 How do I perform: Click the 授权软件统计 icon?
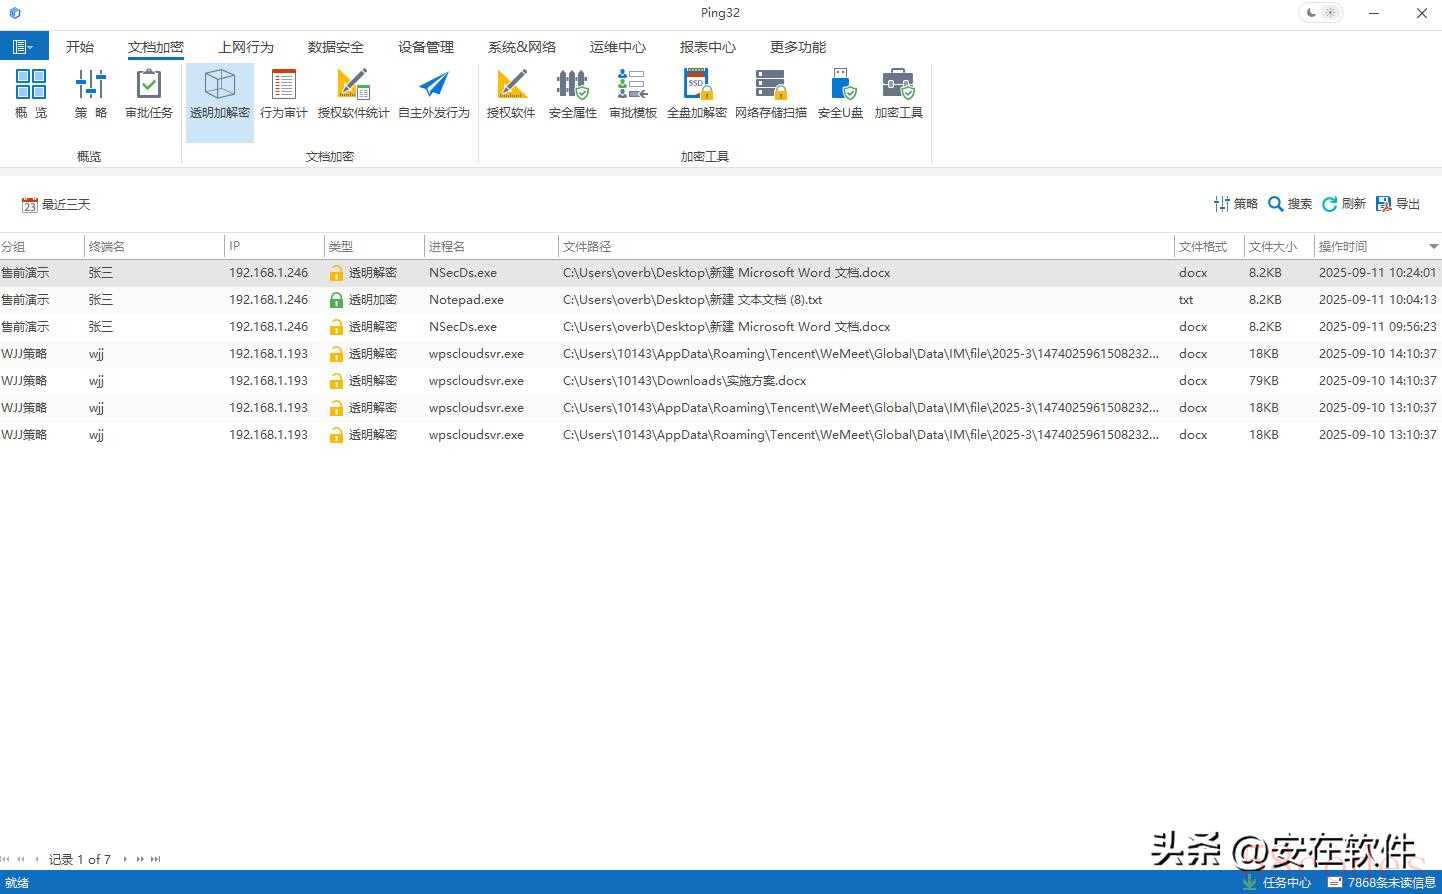coord(353,94)
